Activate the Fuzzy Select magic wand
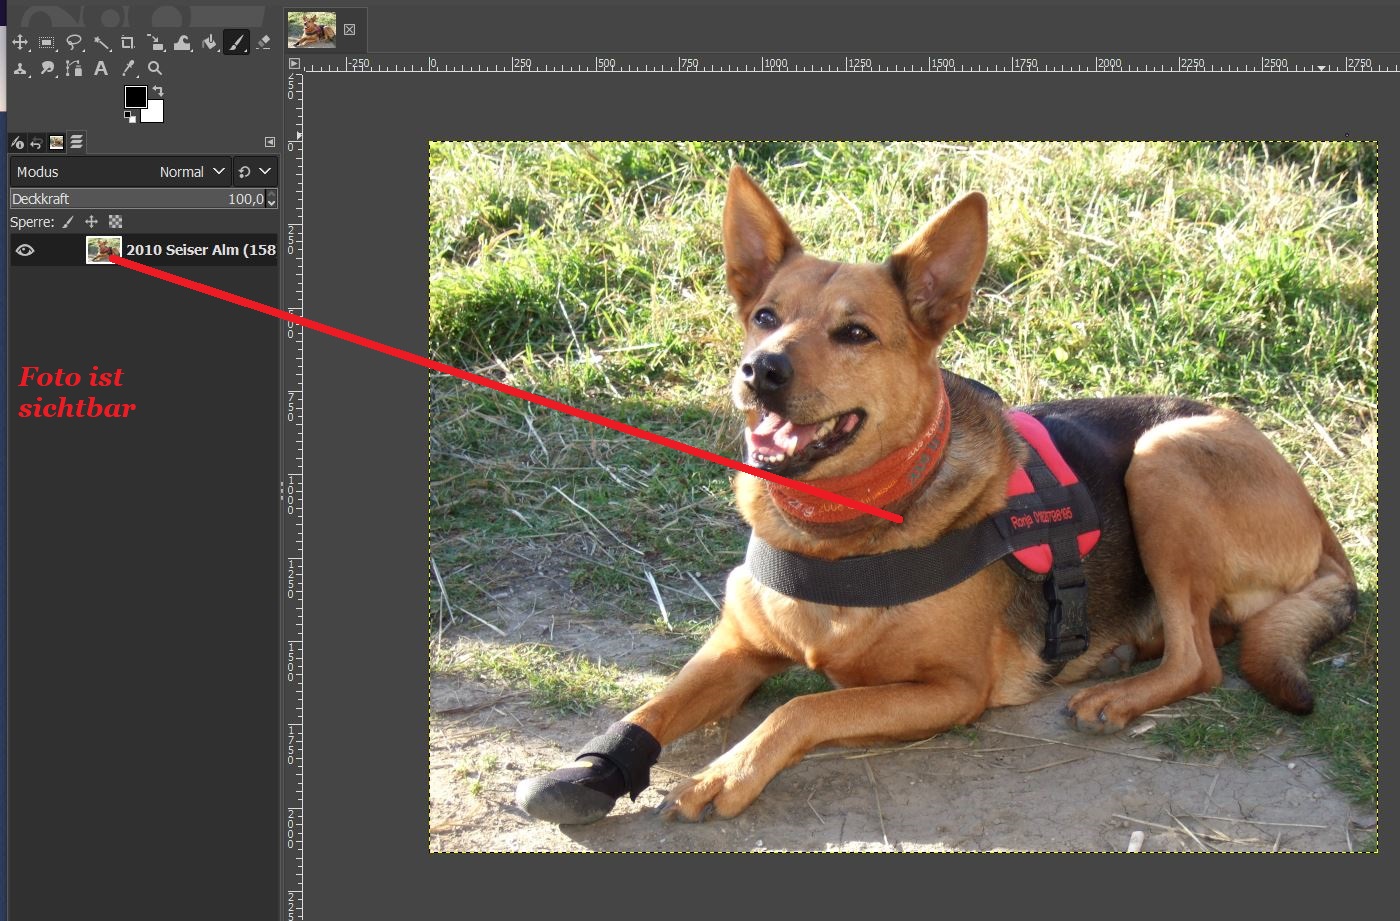The height and width of the screenshot is (921, 1400). point(101,42)
